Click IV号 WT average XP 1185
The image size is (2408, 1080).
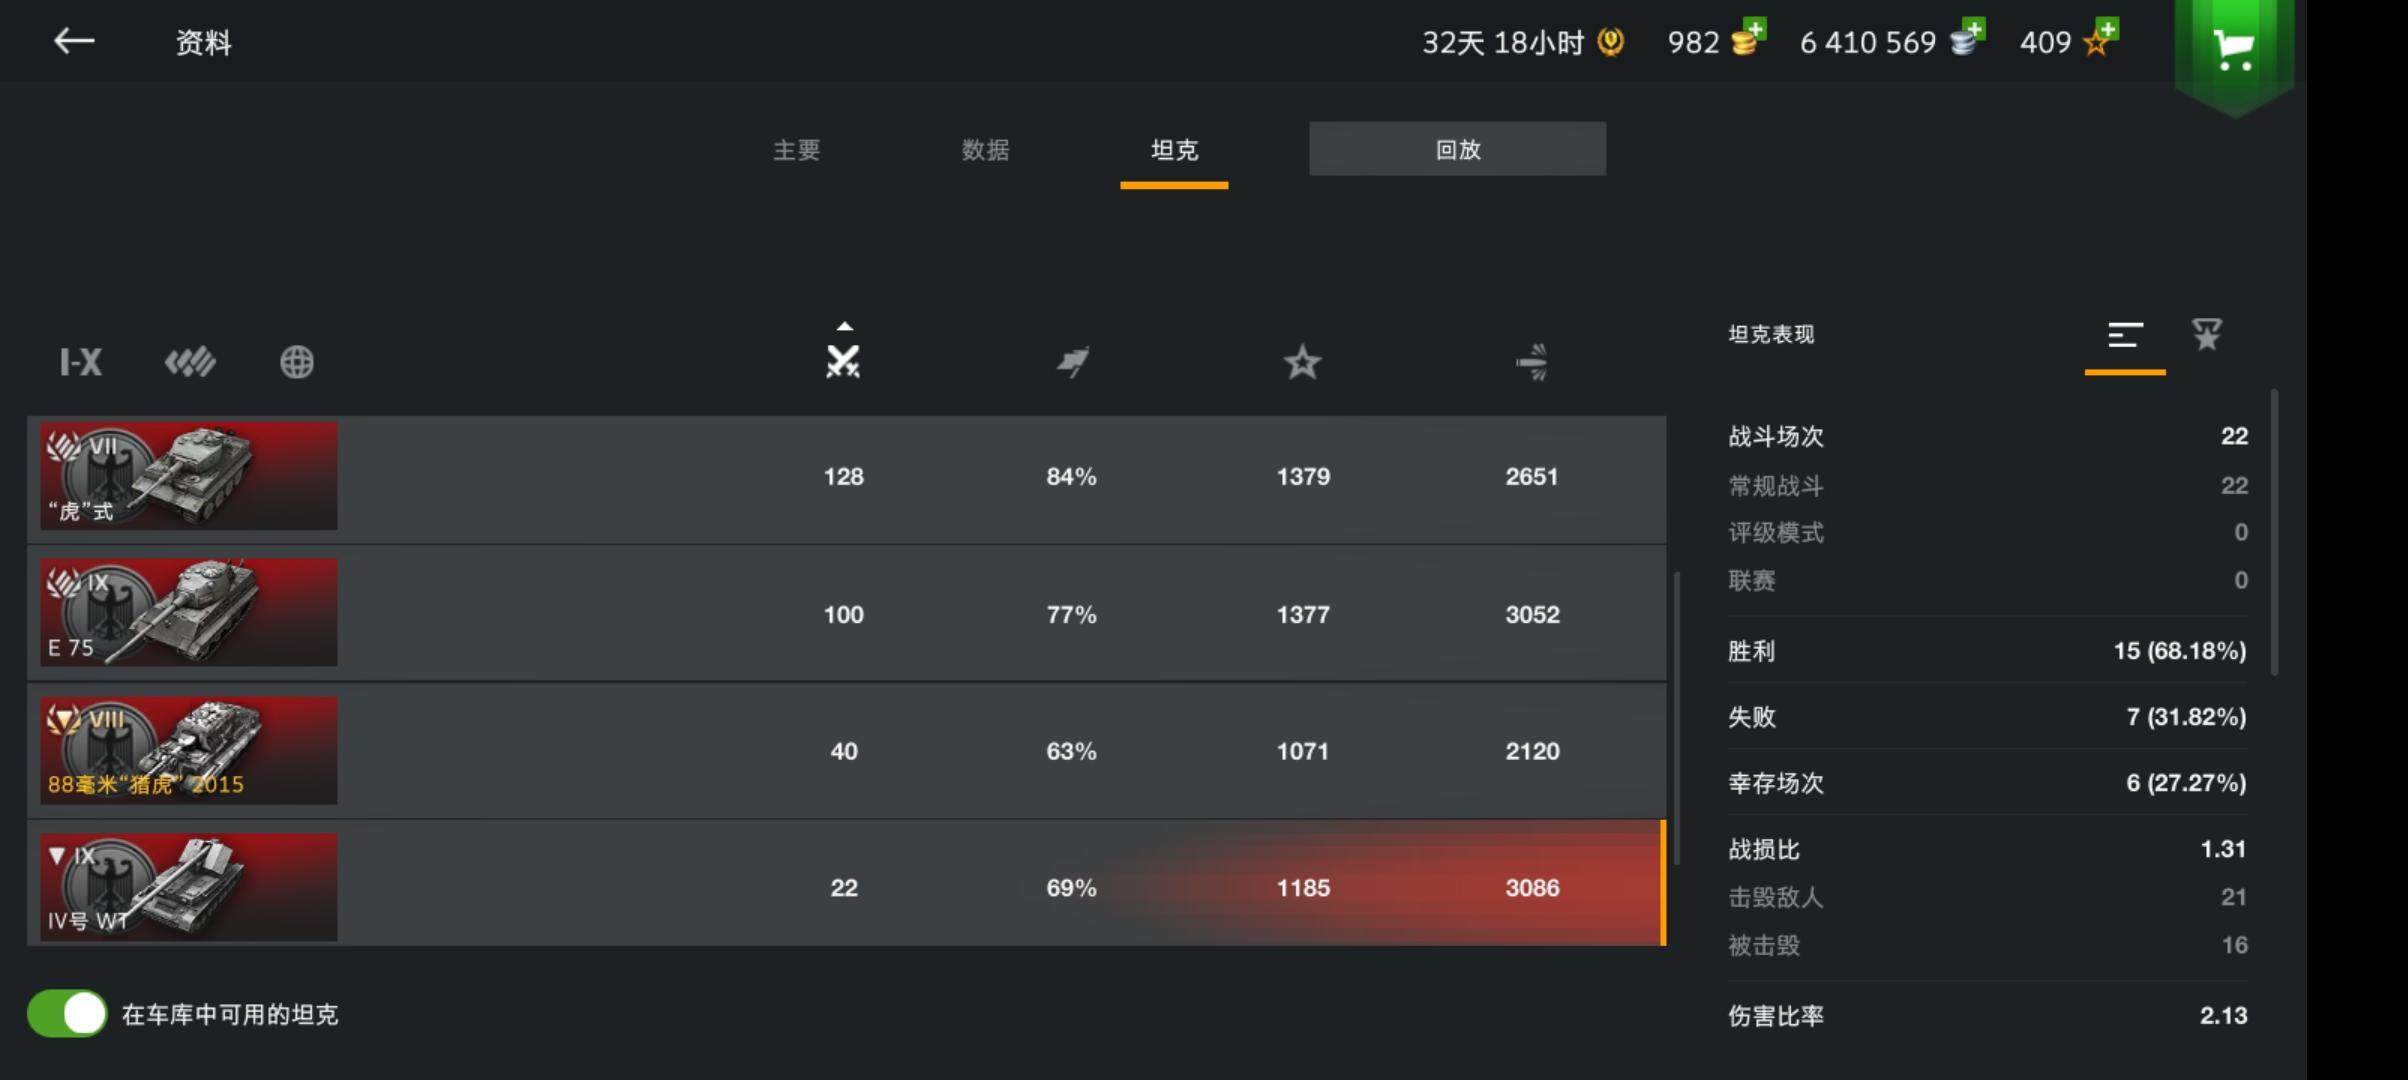pyautogui.click(x=1303, y=888)
